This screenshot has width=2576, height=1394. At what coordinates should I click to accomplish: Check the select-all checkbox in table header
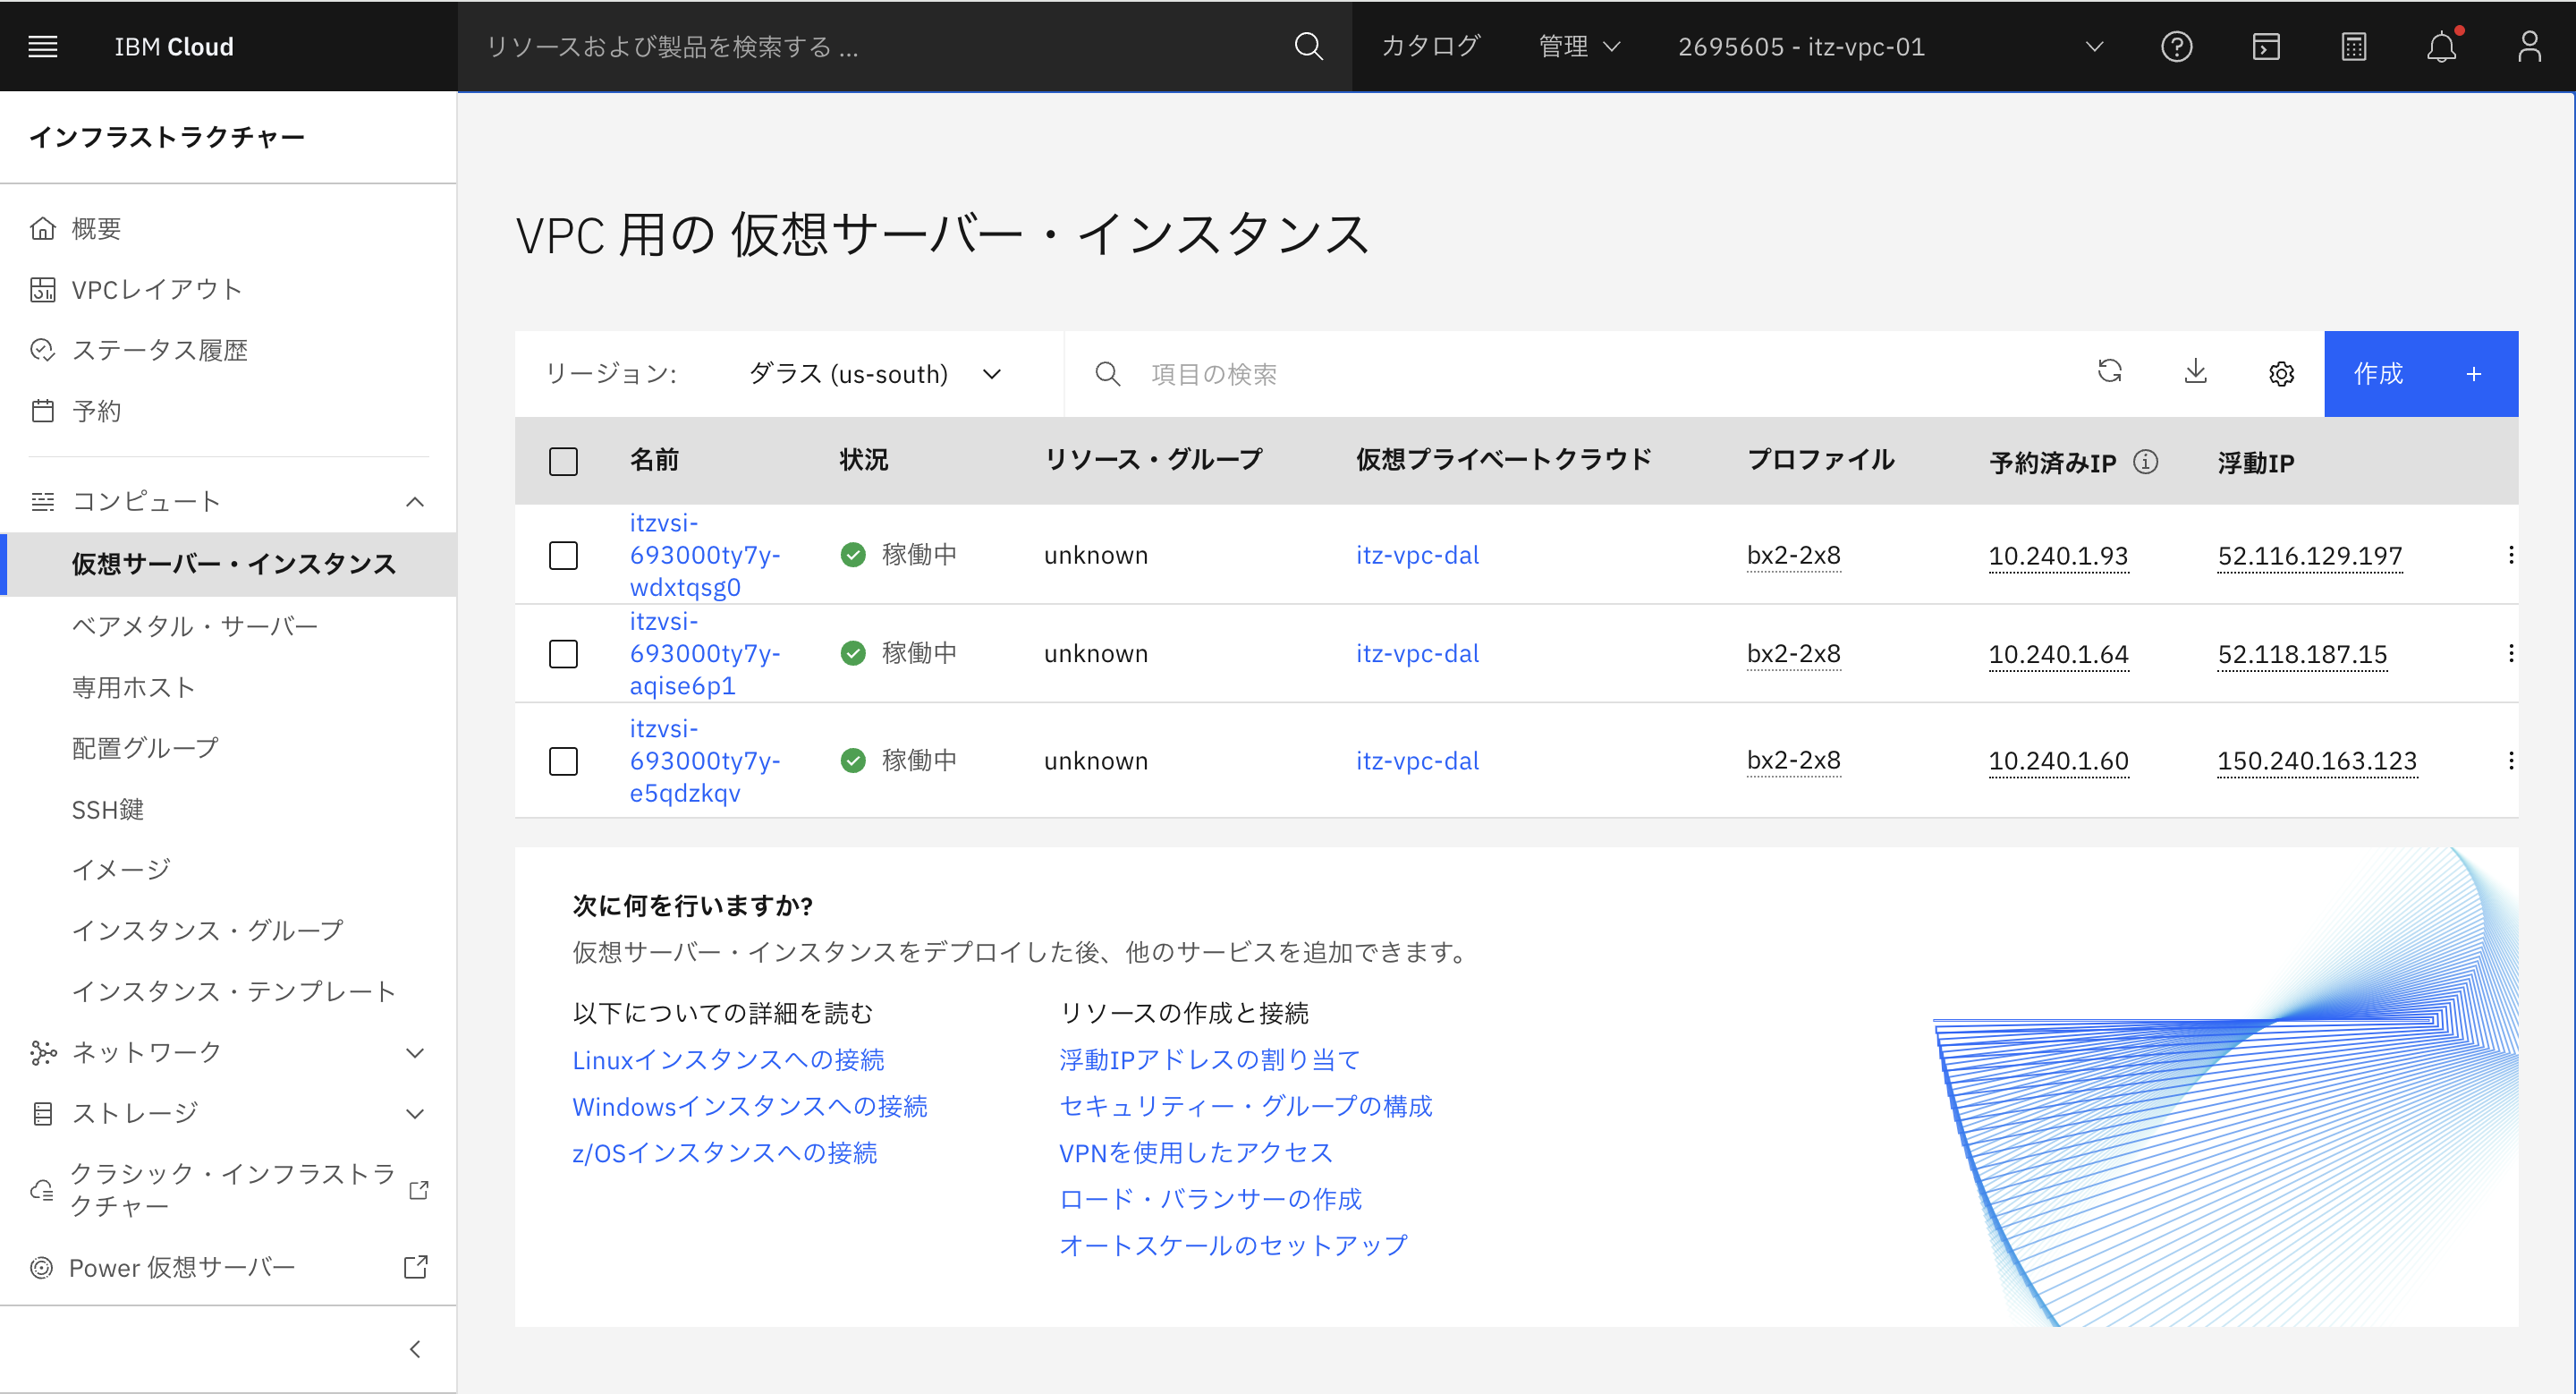point(563,461)
